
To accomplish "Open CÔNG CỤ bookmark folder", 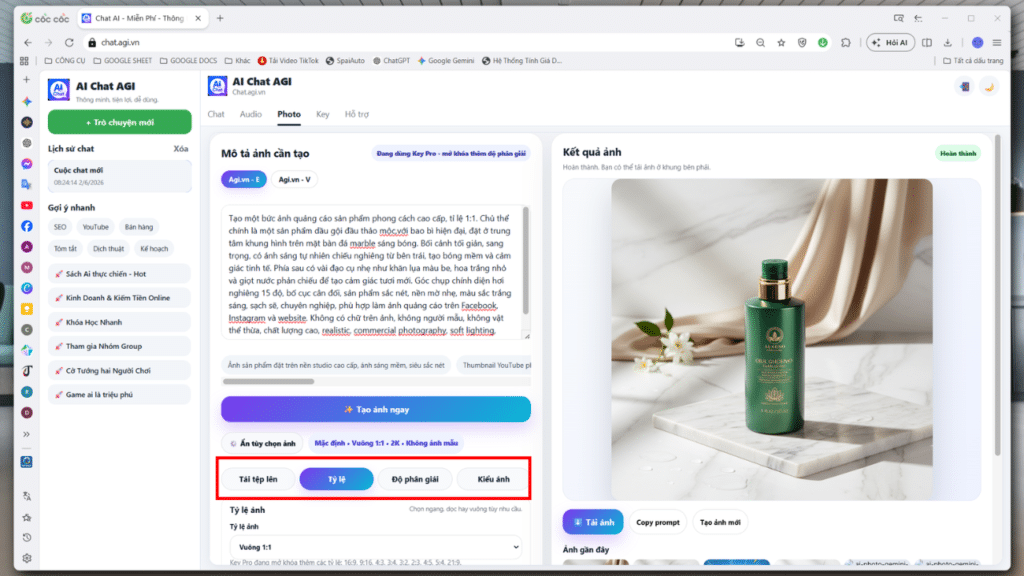I will click(65, 61).
